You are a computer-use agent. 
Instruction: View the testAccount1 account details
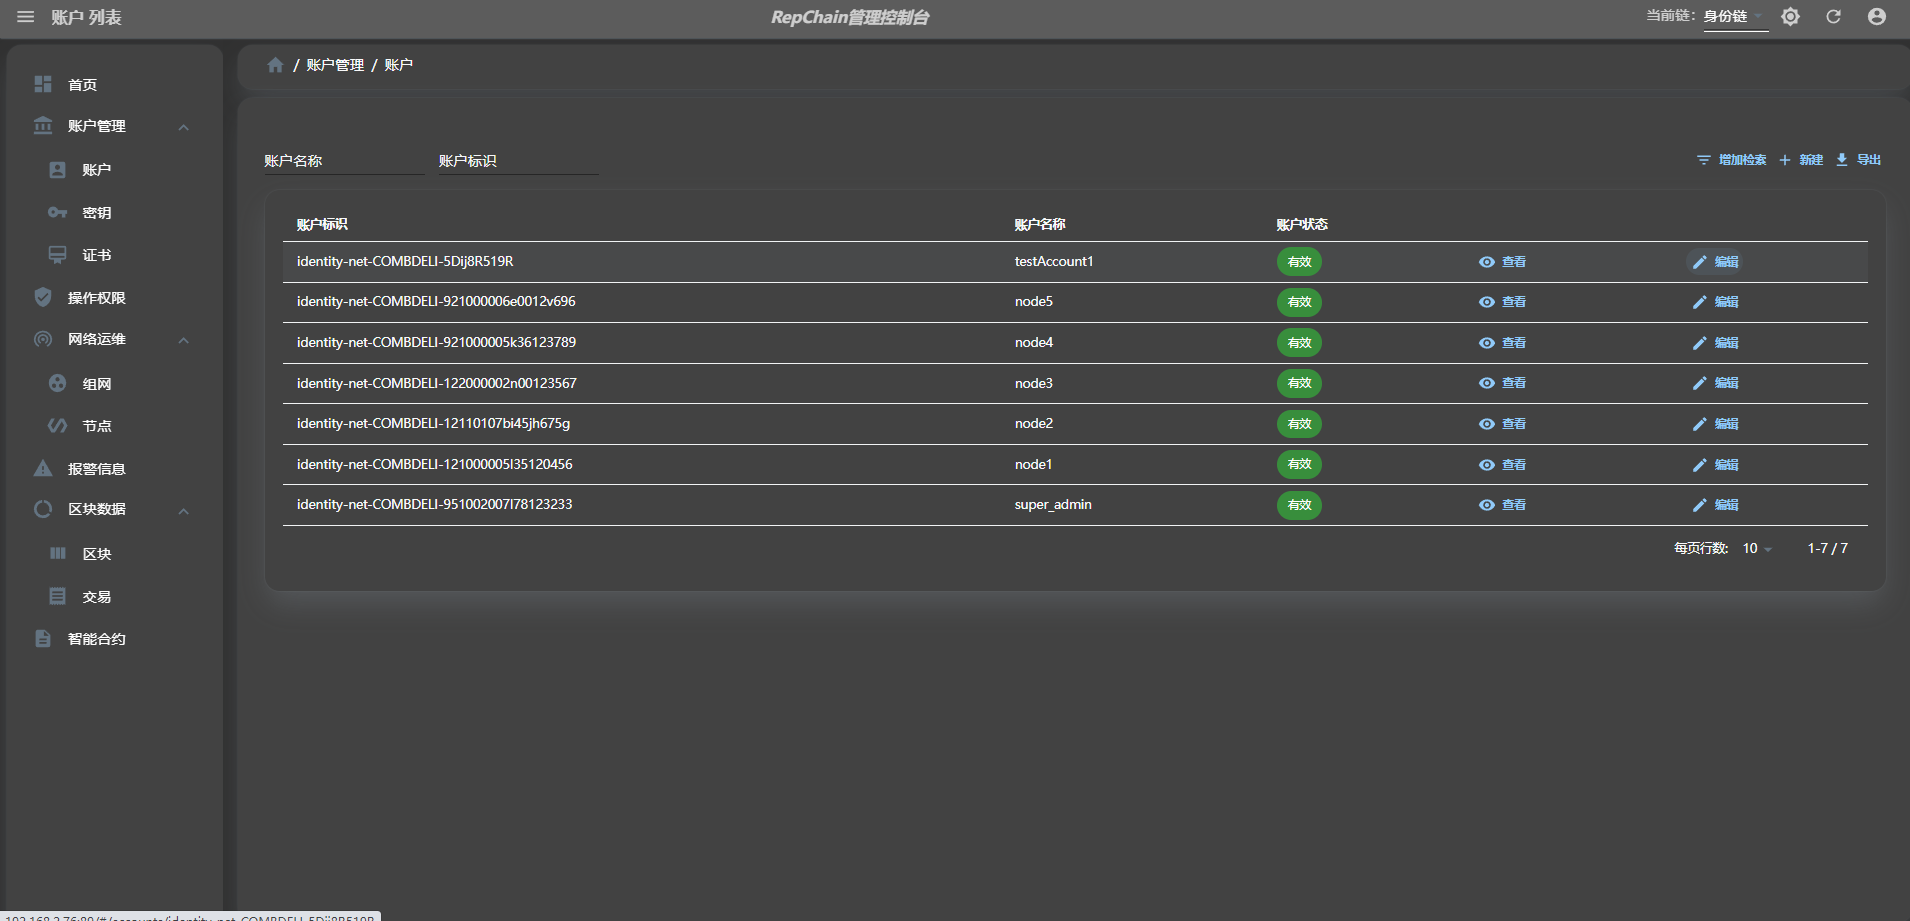[1502, 262]
